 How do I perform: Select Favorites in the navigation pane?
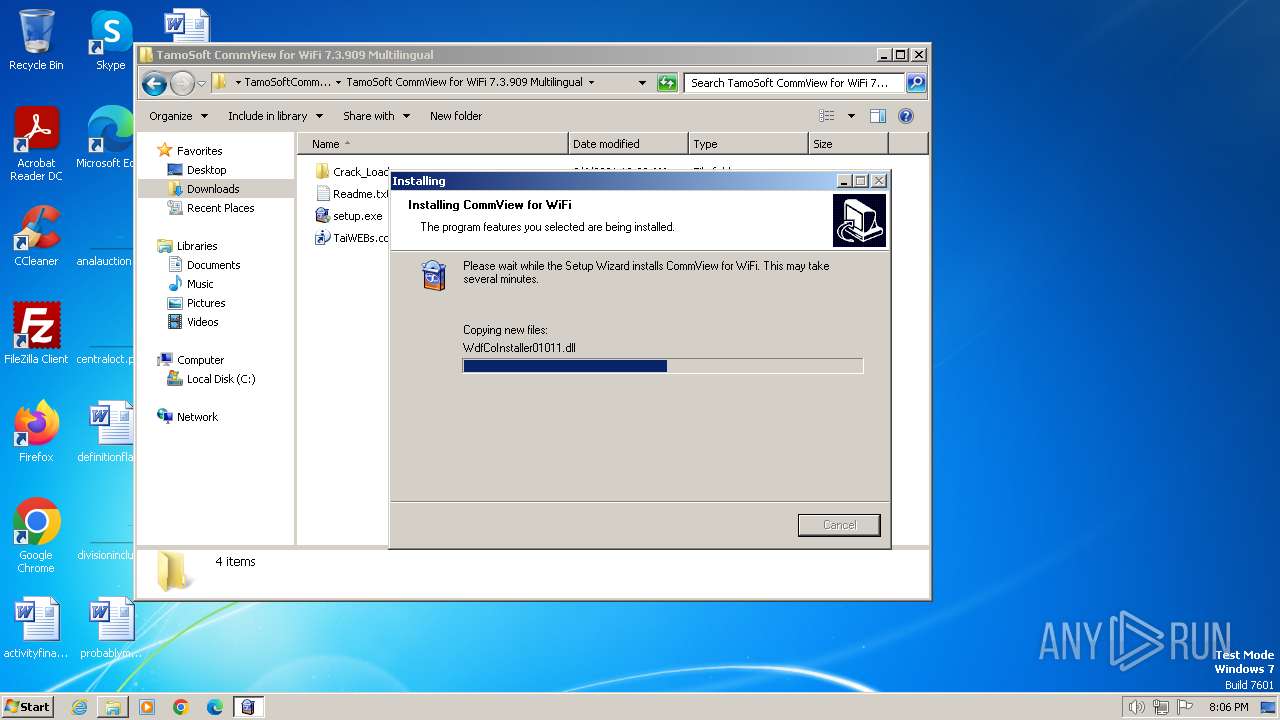(190, 151)
